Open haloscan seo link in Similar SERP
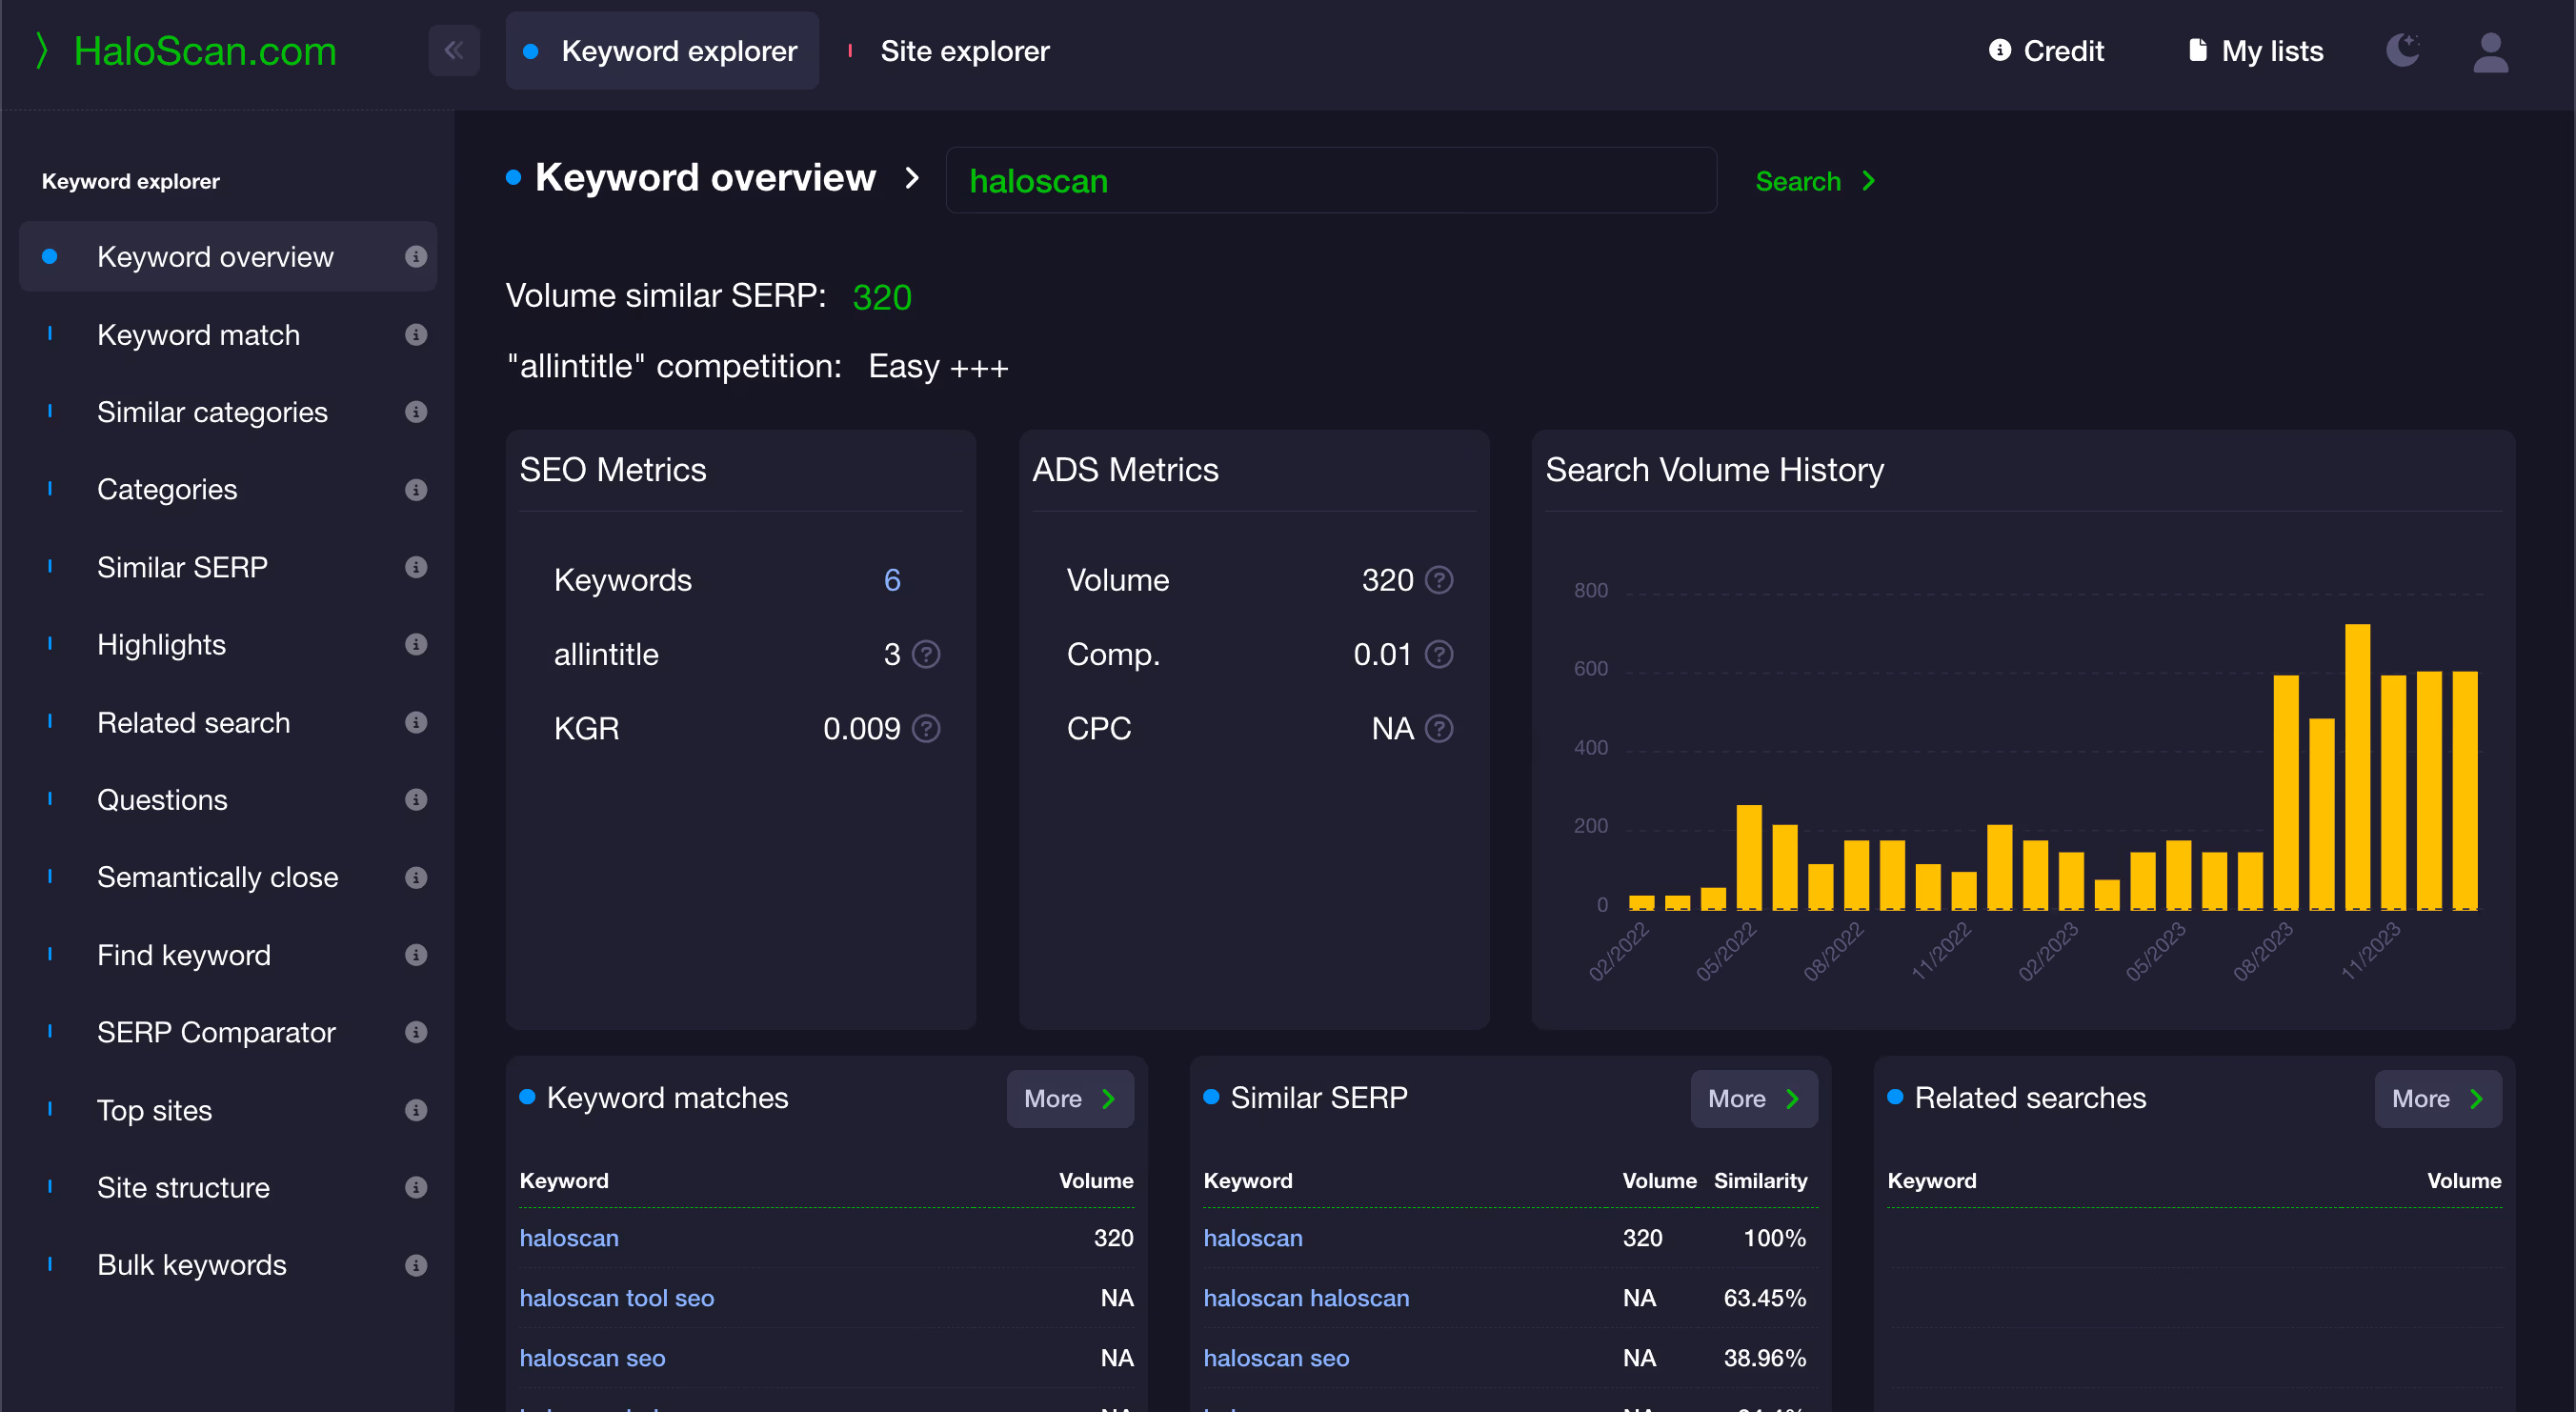 pos(1276,1358)
